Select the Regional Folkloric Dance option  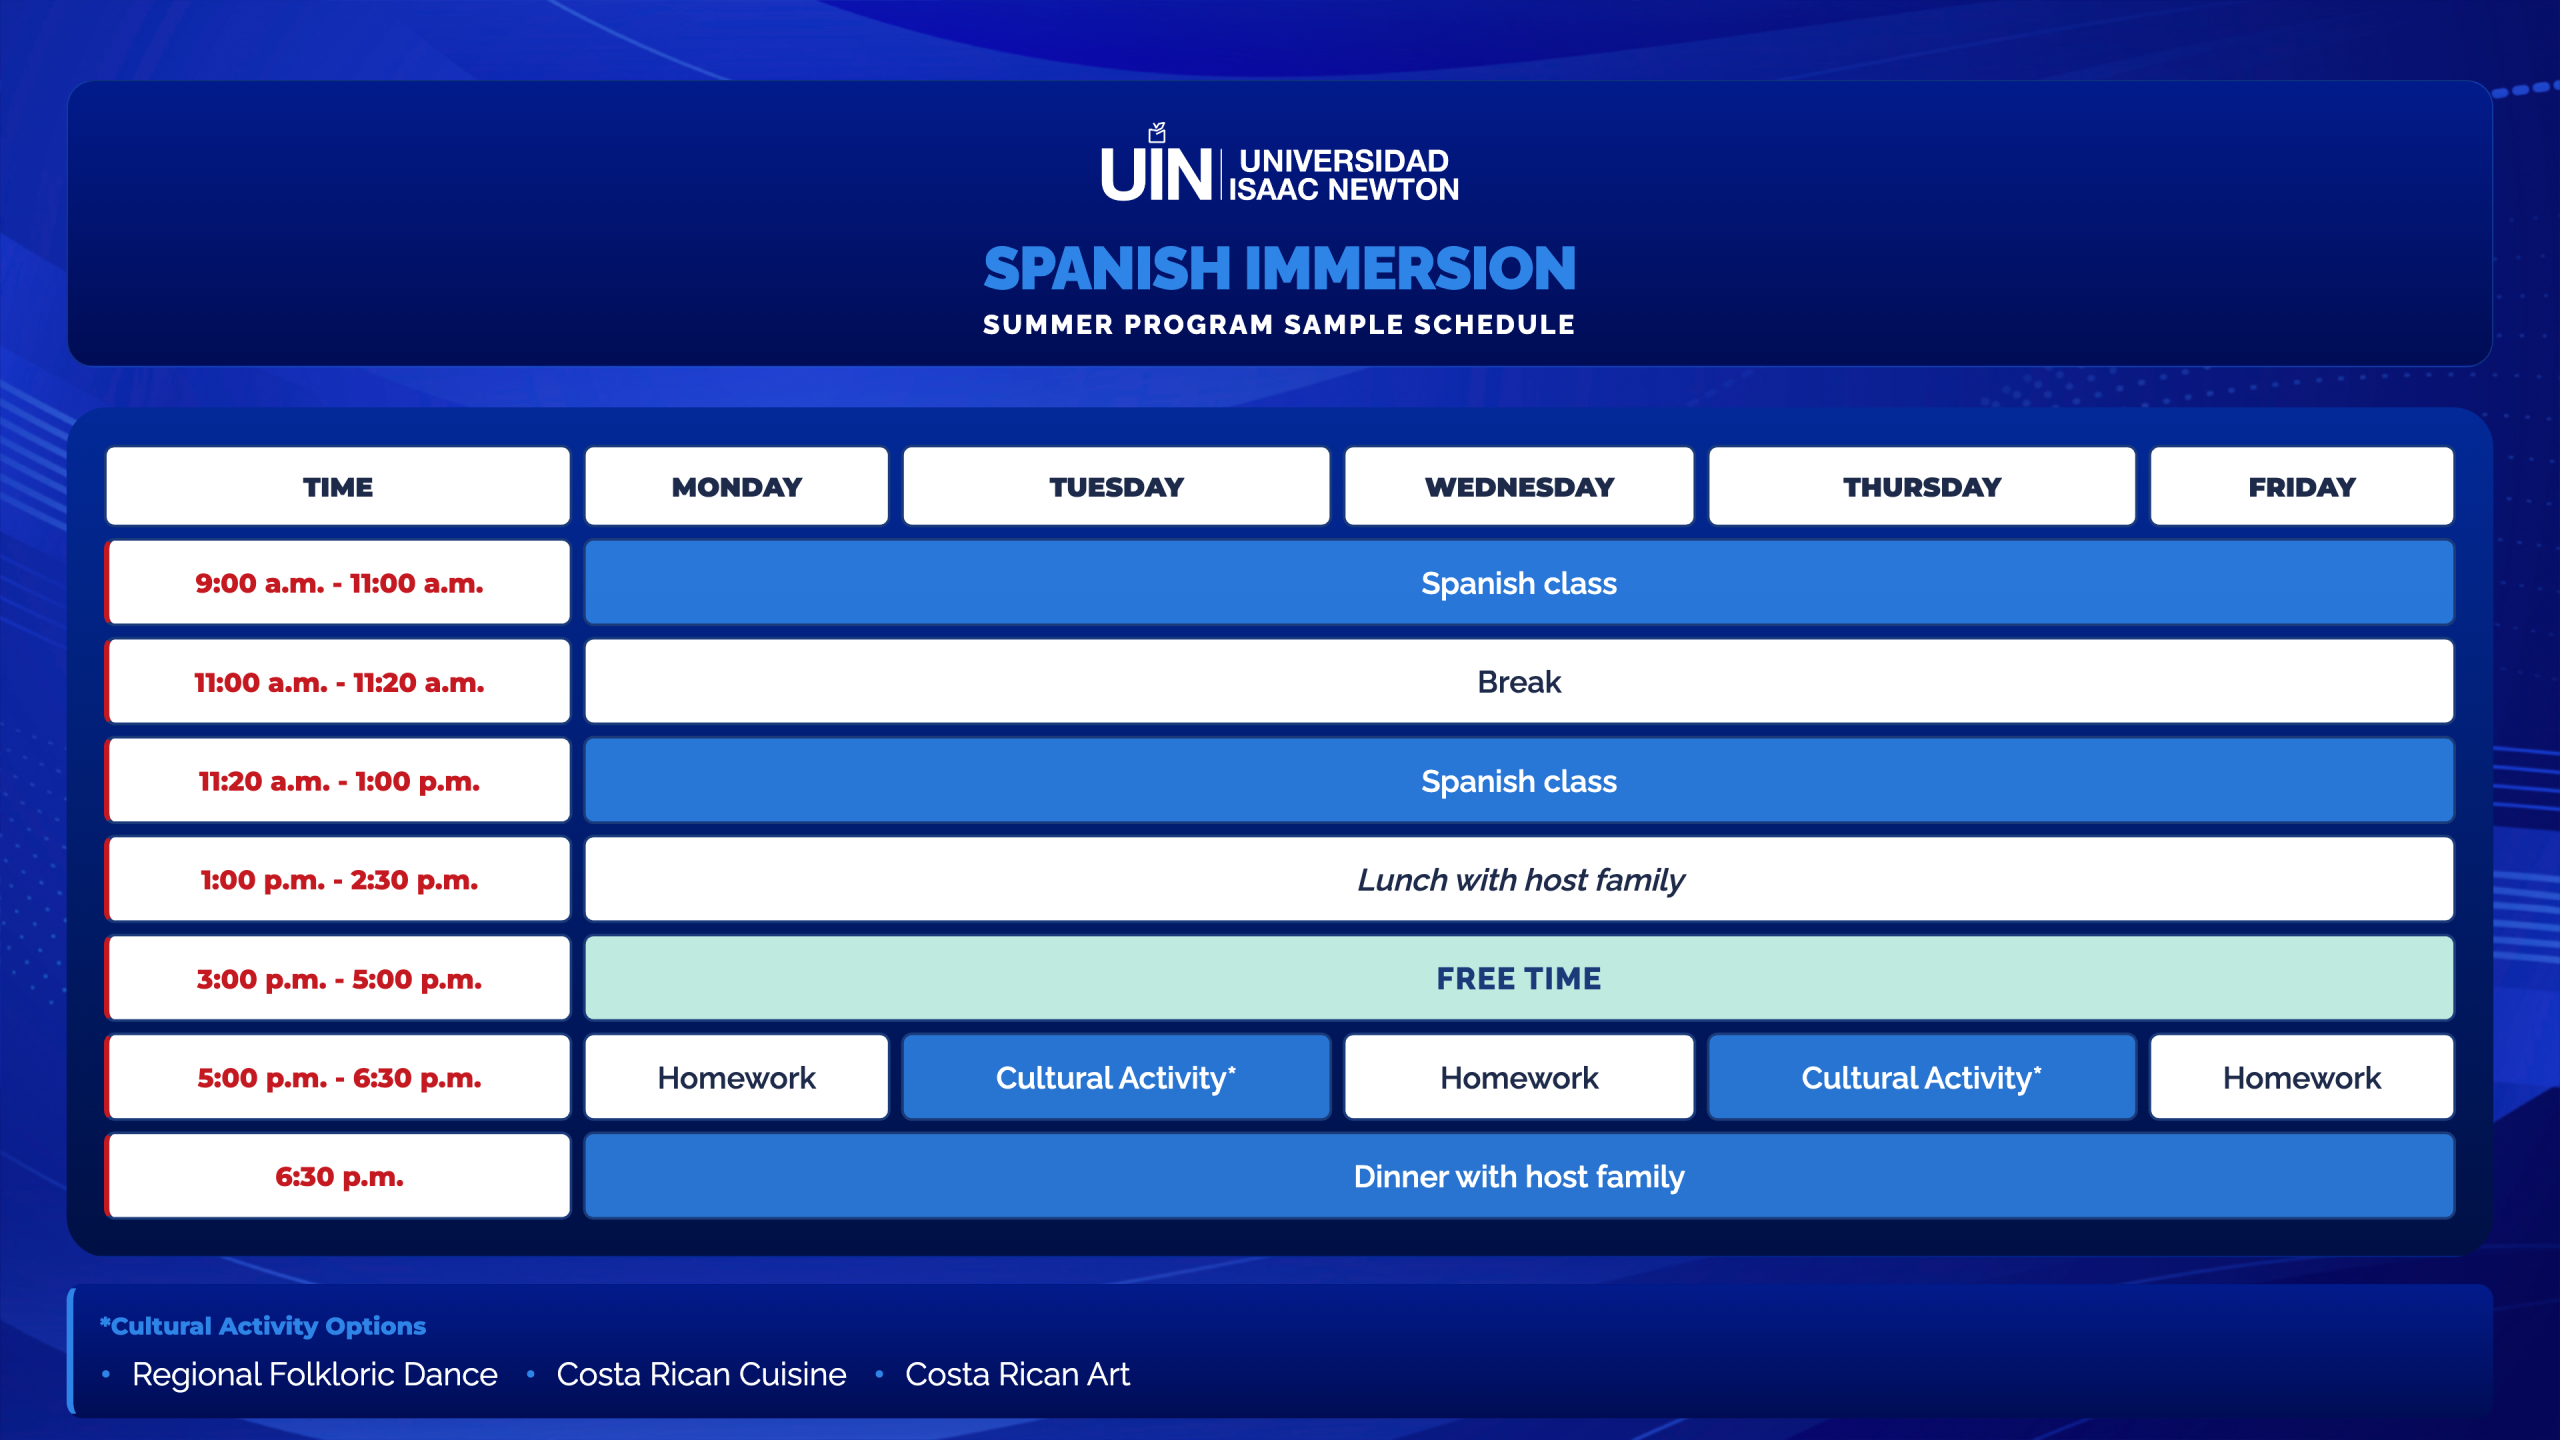(x=314, y=1375)
